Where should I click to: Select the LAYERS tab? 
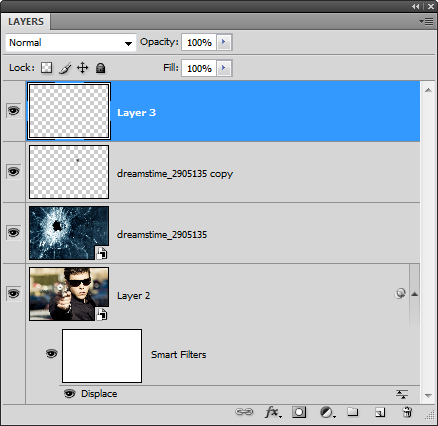pyautogui.click(x=26, y=22)
